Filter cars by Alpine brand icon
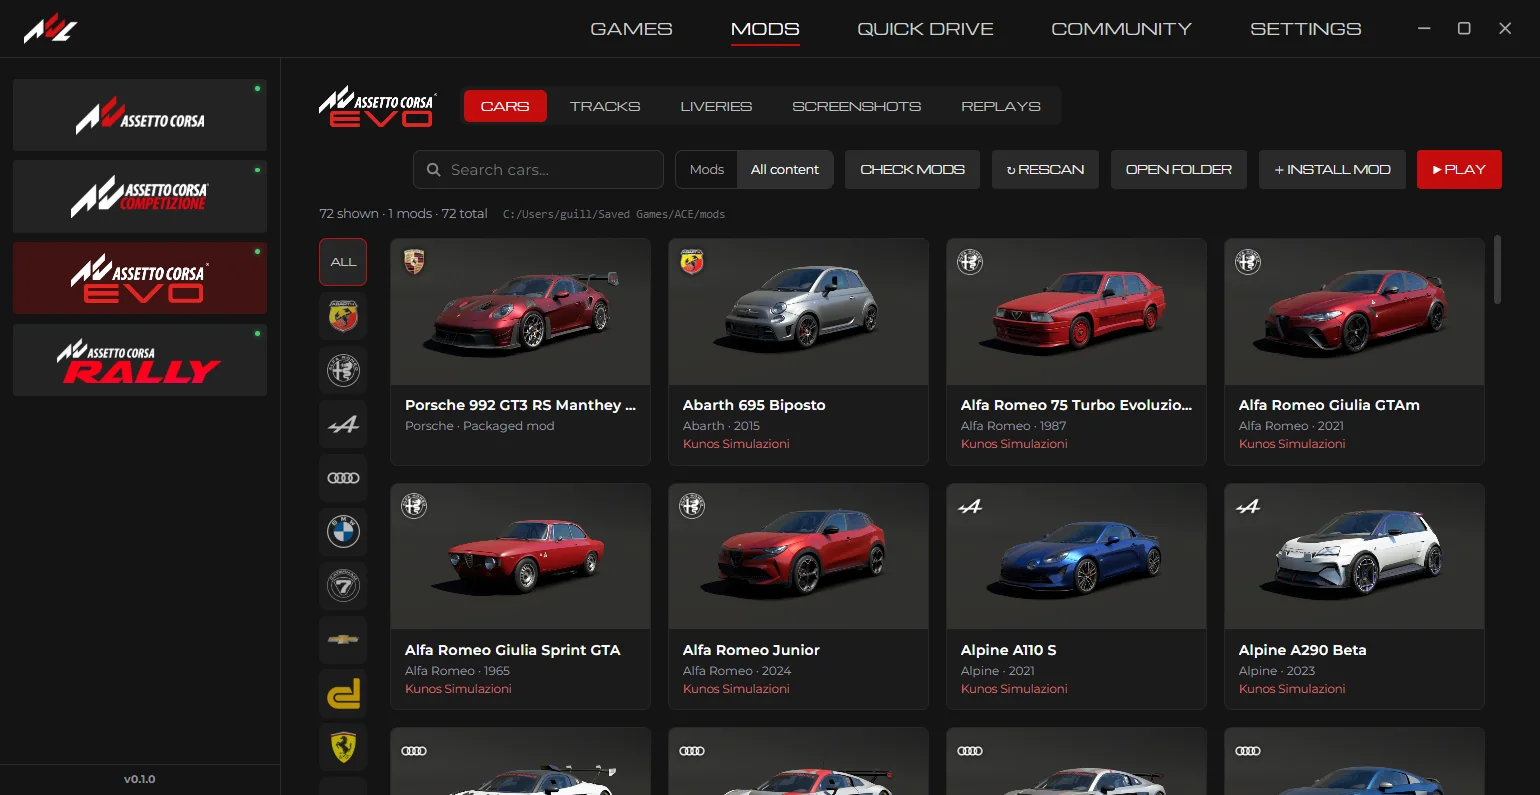Viewport: 1540px width, 795px height. 343,424
